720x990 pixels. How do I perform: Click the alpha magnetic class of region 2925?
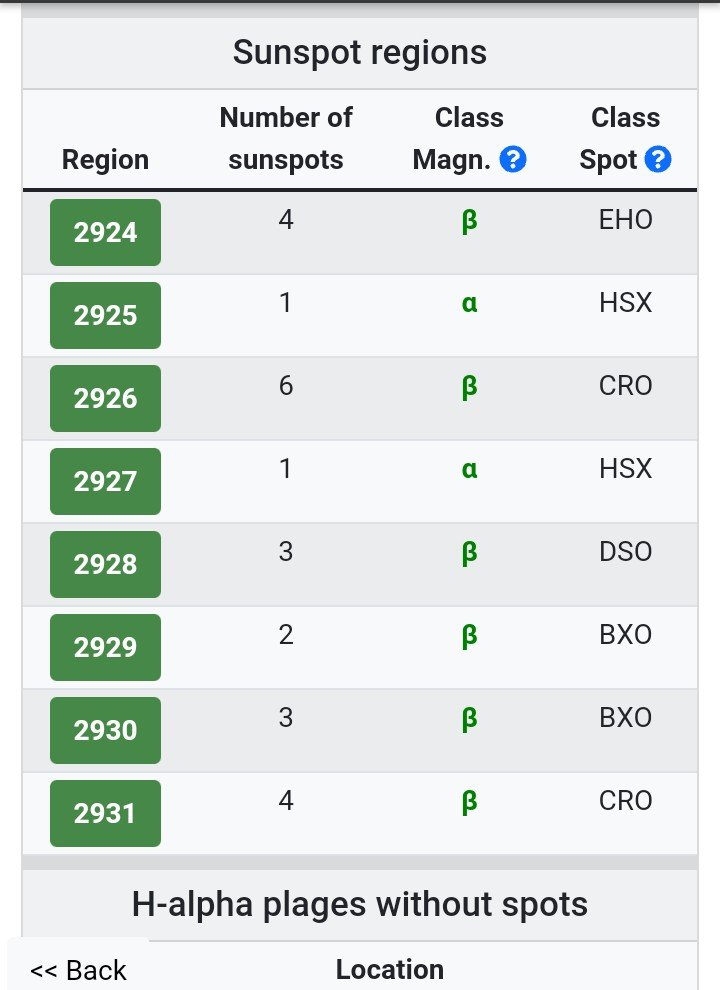click(469, 304)
